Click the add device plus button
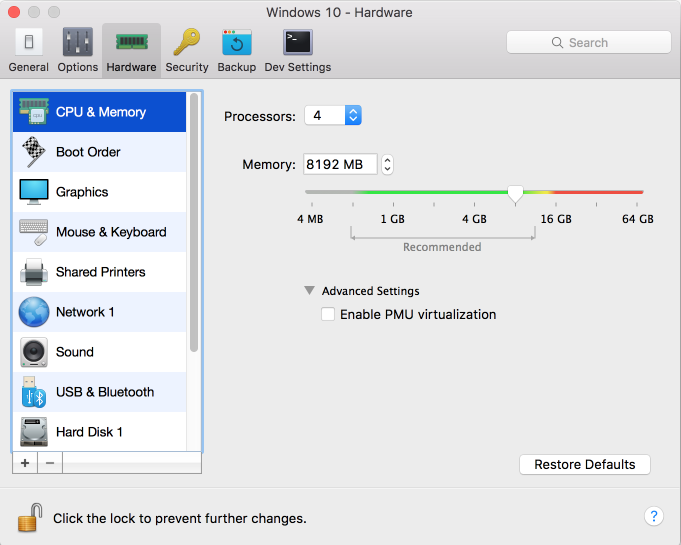This screenshot has width=681, height=545. pos(25,463)
